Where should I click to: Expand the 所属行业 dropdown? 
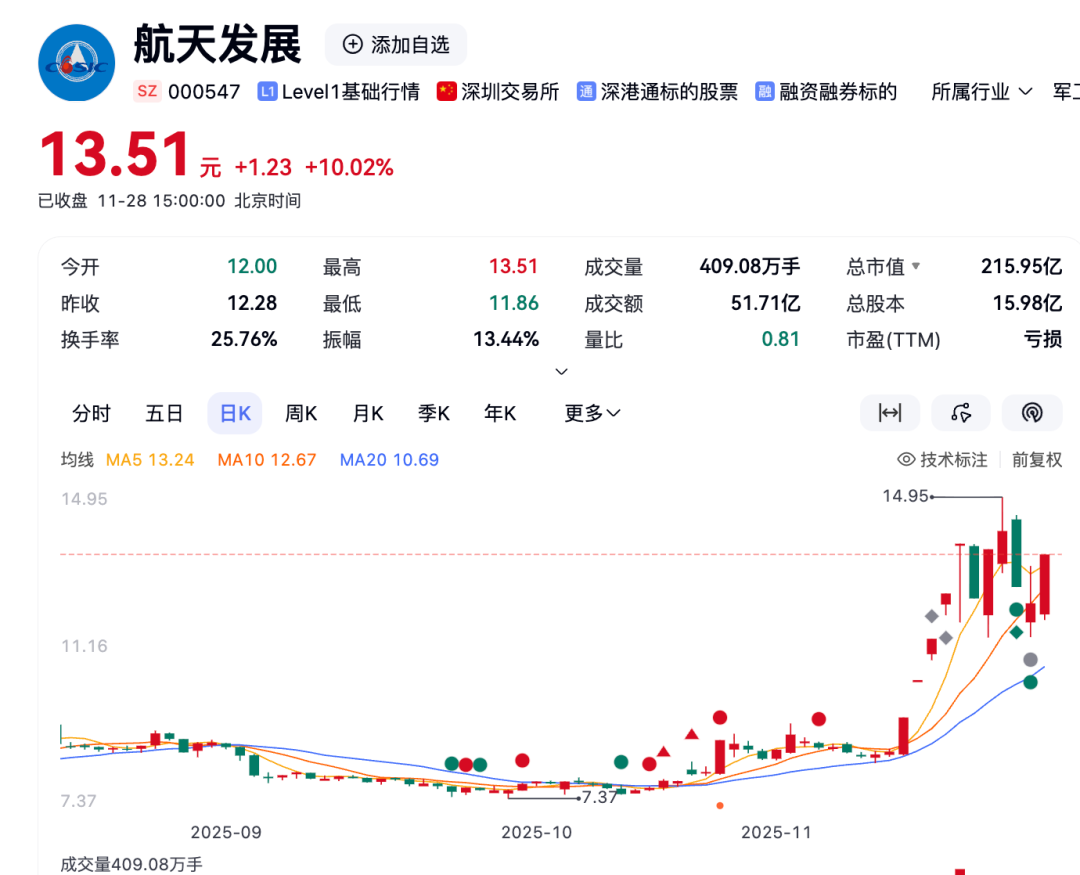click(982, 92)
